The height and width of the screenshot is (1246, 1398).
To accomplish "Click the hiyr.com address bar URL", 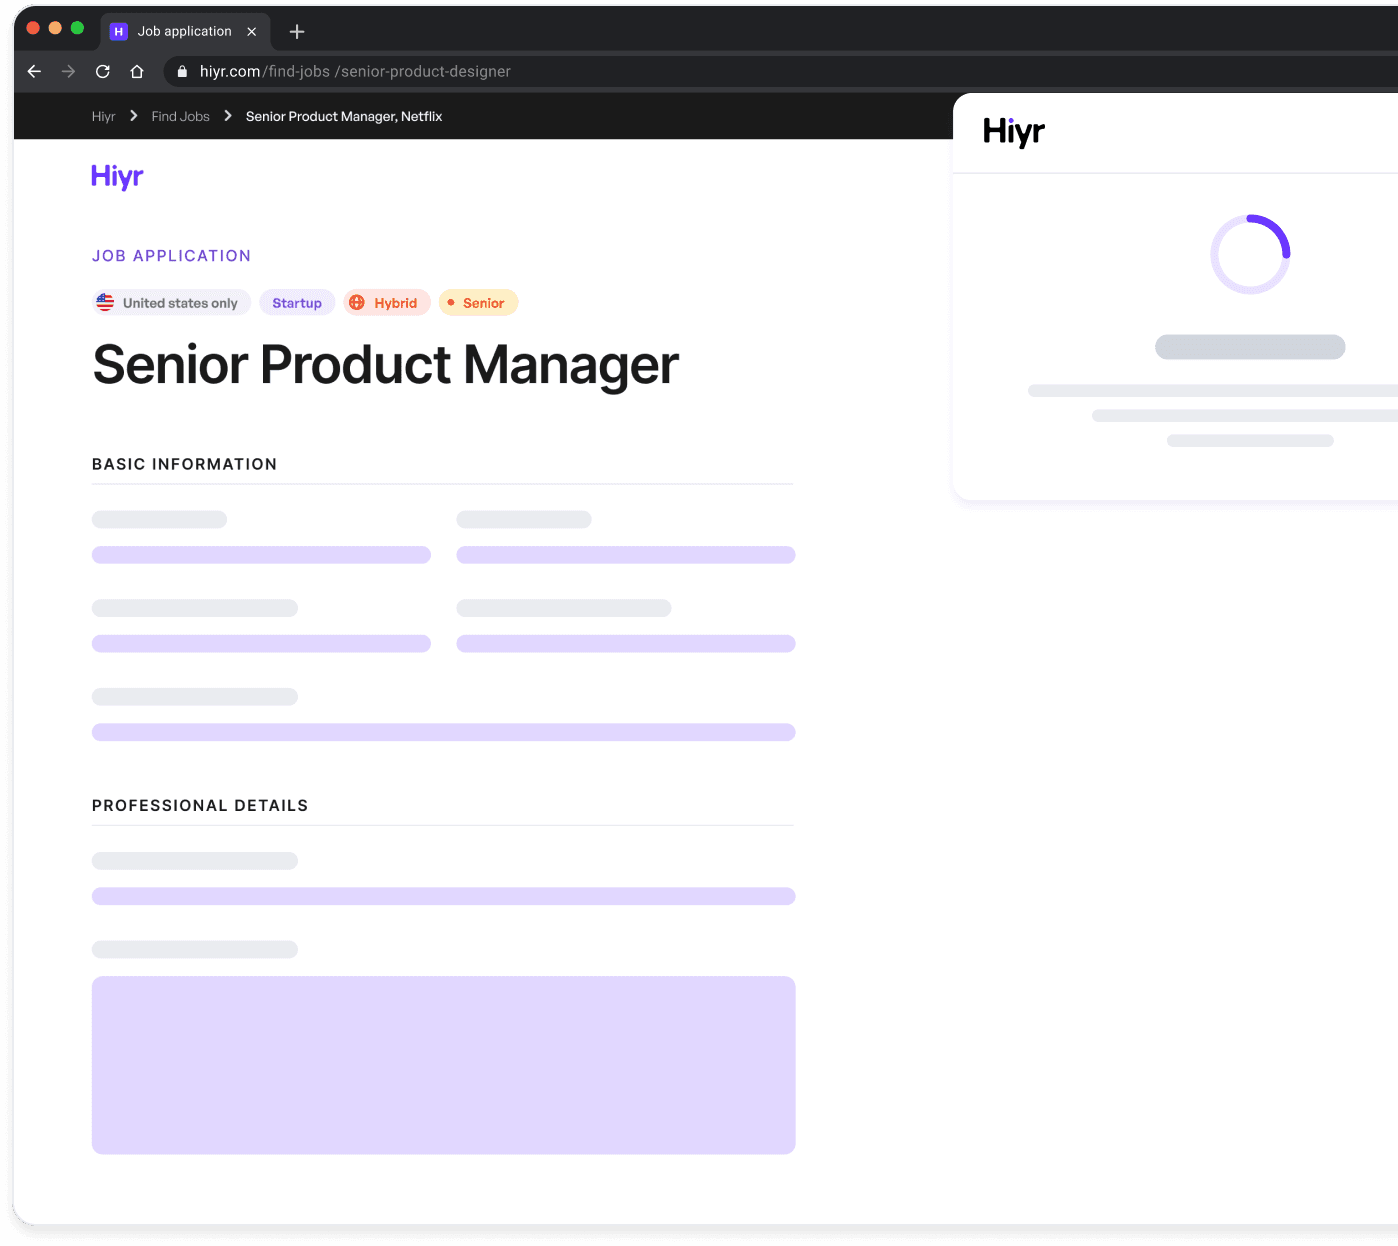I will pos(355,71).
